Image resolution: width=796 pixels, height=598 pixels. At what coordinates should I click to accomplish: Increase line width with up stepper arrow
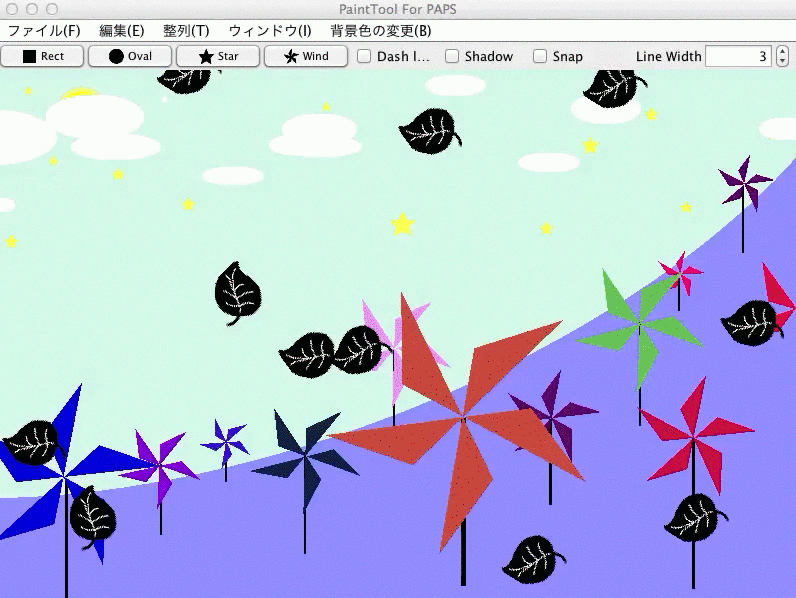[x=782, y=51]
